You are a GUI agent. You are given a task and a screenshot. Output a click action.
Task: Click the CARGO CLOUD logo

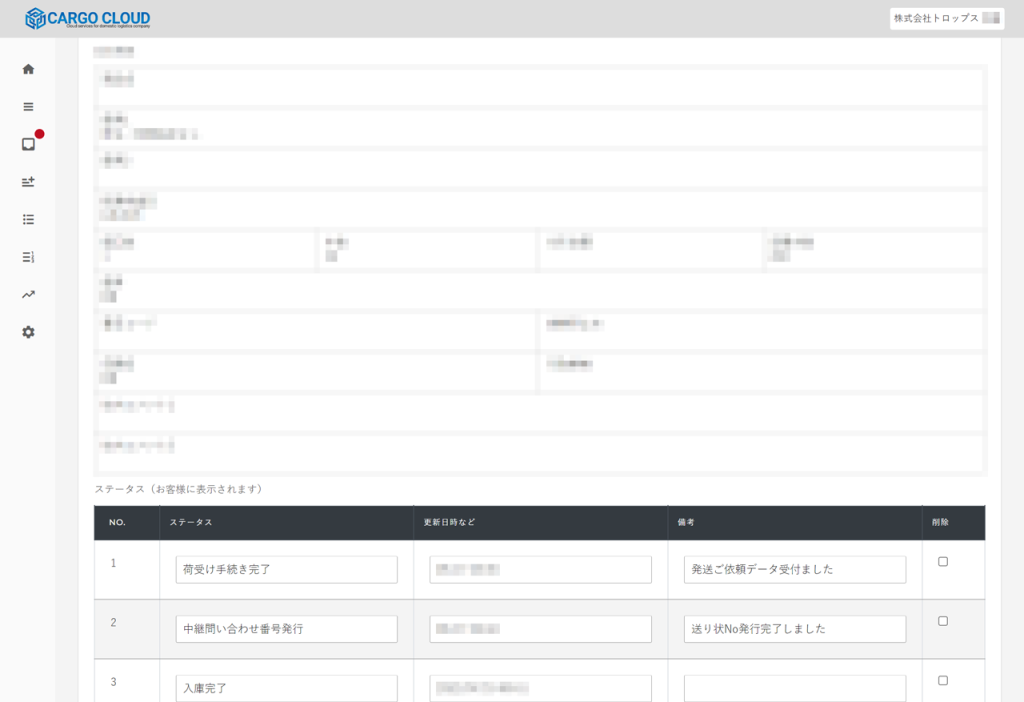click(88, 18)
